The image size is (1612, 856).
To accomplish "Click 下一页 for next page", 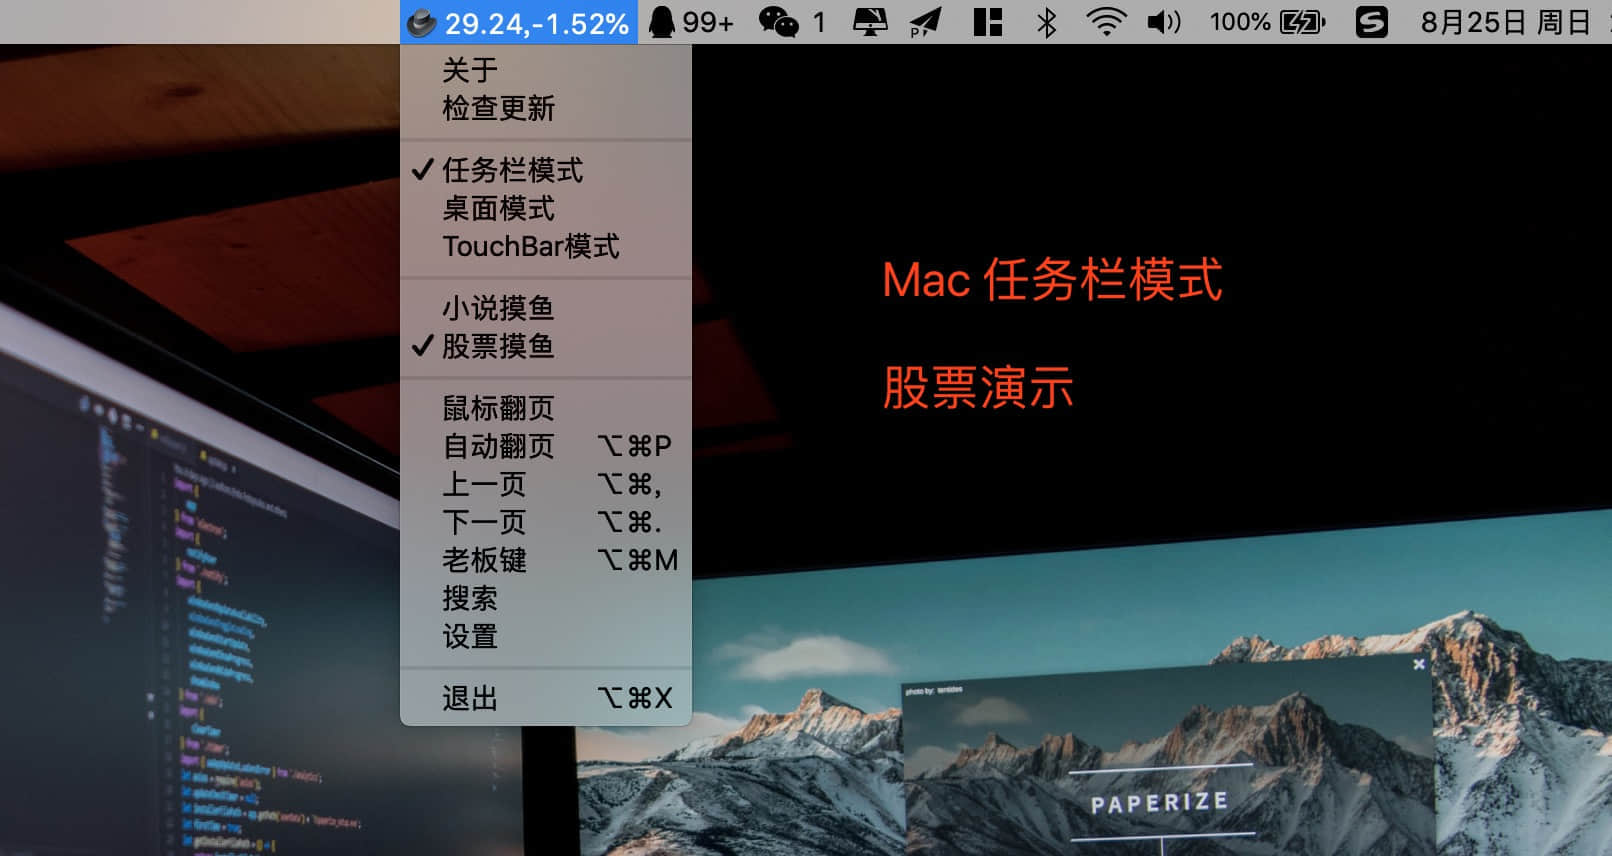I will click(546, 522).
